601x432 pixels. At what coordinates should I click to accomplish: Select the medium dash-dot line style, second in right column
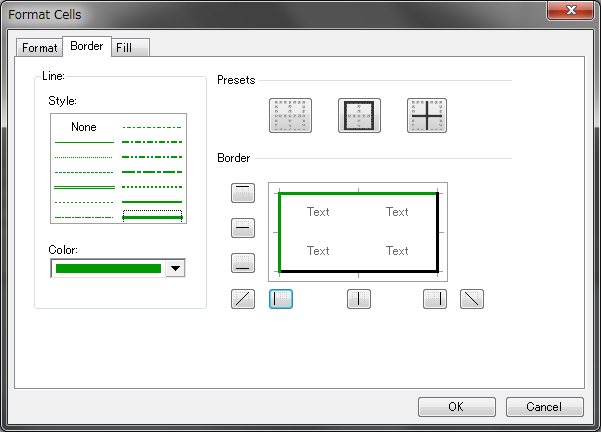coord(152,142)
